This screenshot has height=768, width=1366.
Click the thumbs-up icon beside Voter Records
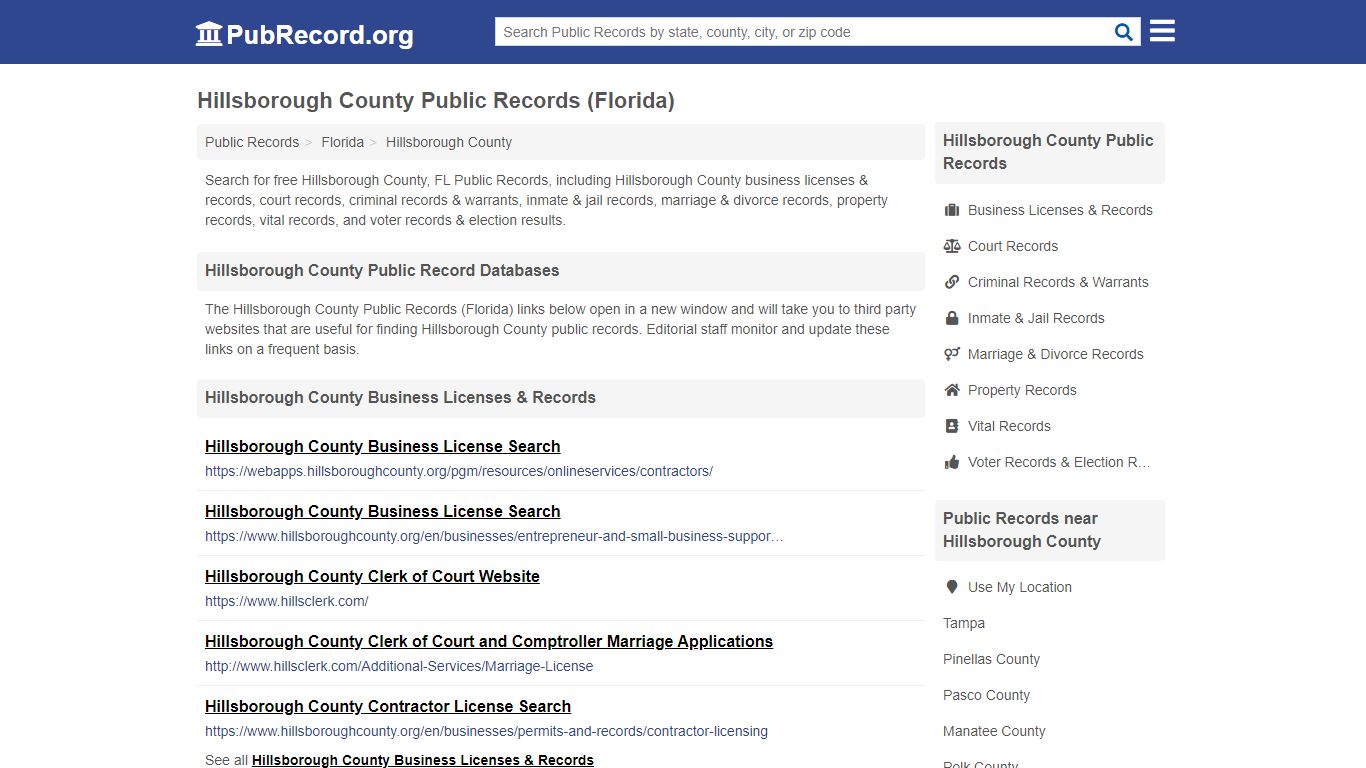952,462
